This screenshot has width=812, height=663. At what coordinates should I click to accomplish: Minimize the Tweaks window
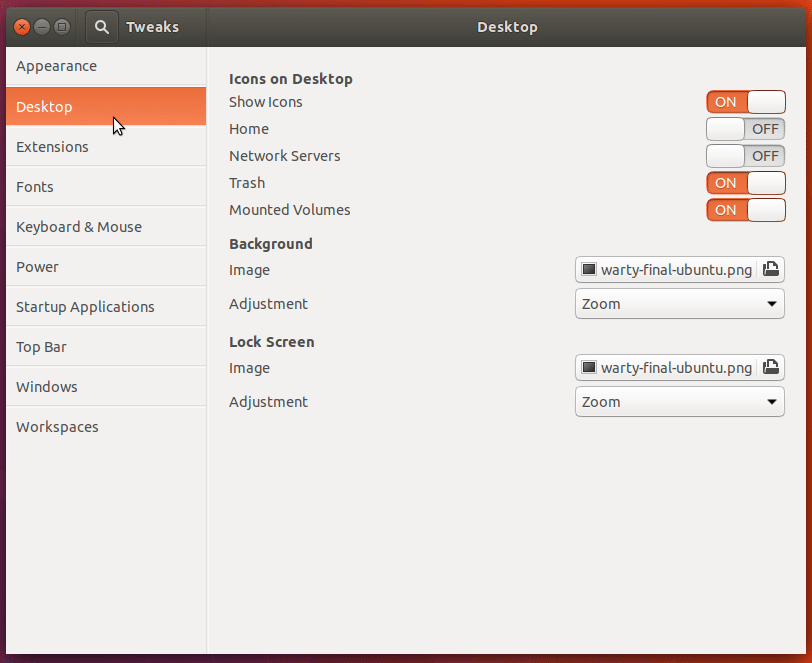coord(42,27)
